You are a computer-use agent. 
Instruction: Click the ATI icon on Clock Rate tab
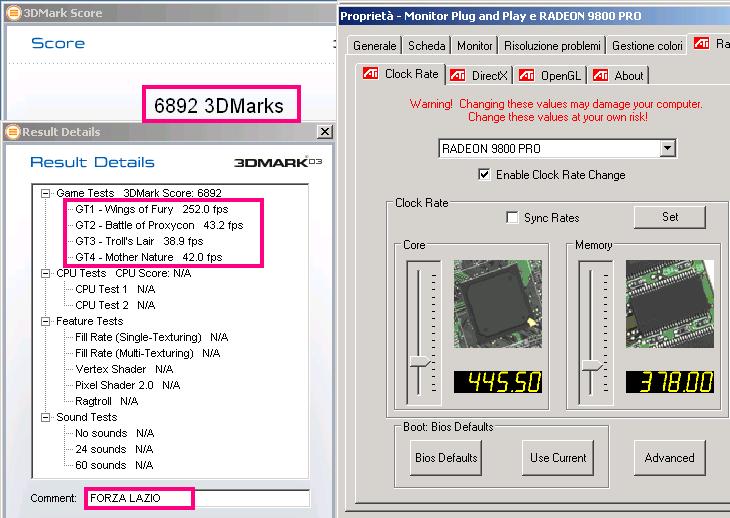tap(370, 74)
